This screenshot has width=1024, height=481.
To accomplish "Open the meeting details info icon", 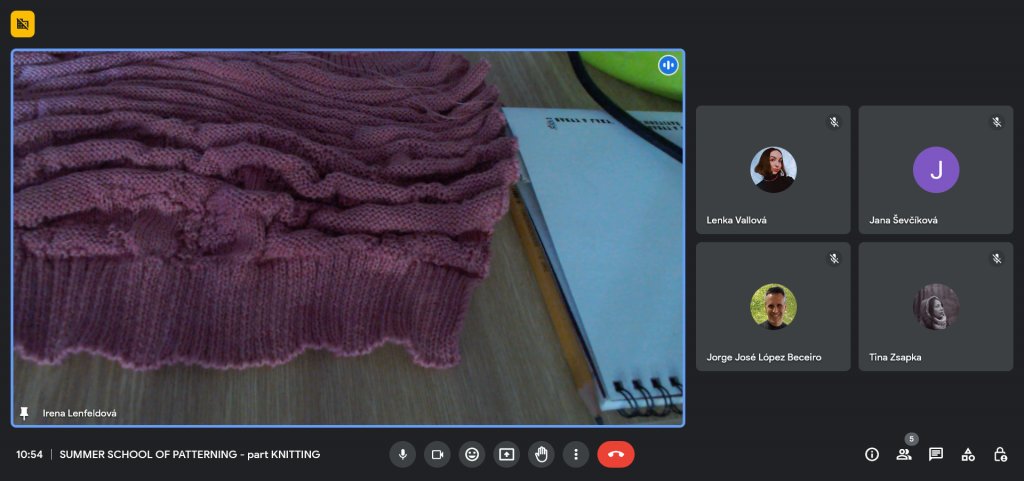I will pyautogui.click(x=872, y=454).
